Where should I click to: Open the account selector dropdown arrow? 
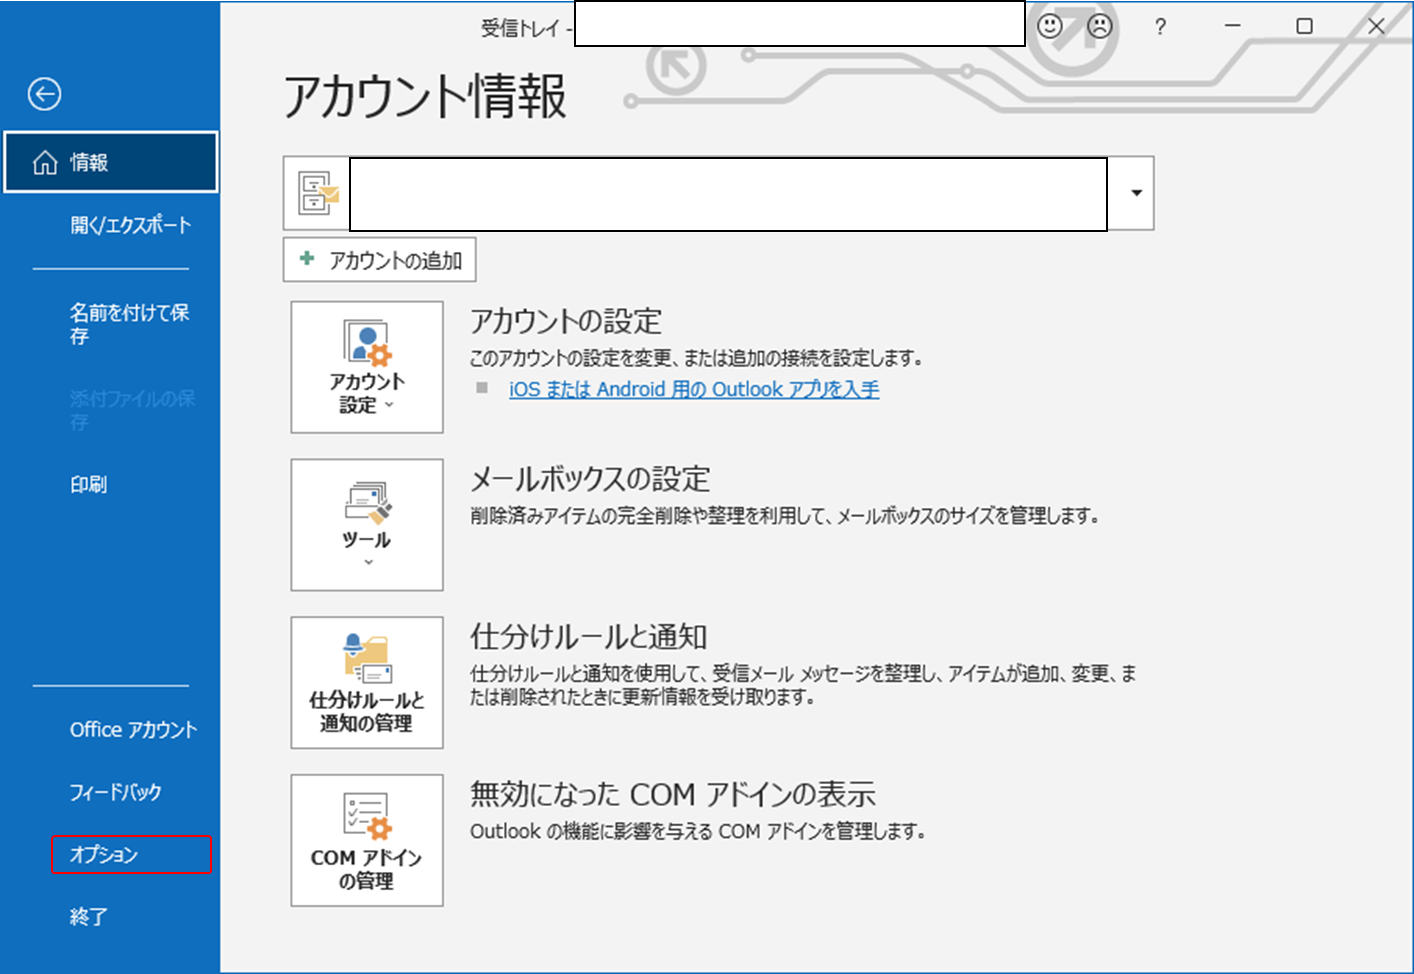coord(1134,193)
